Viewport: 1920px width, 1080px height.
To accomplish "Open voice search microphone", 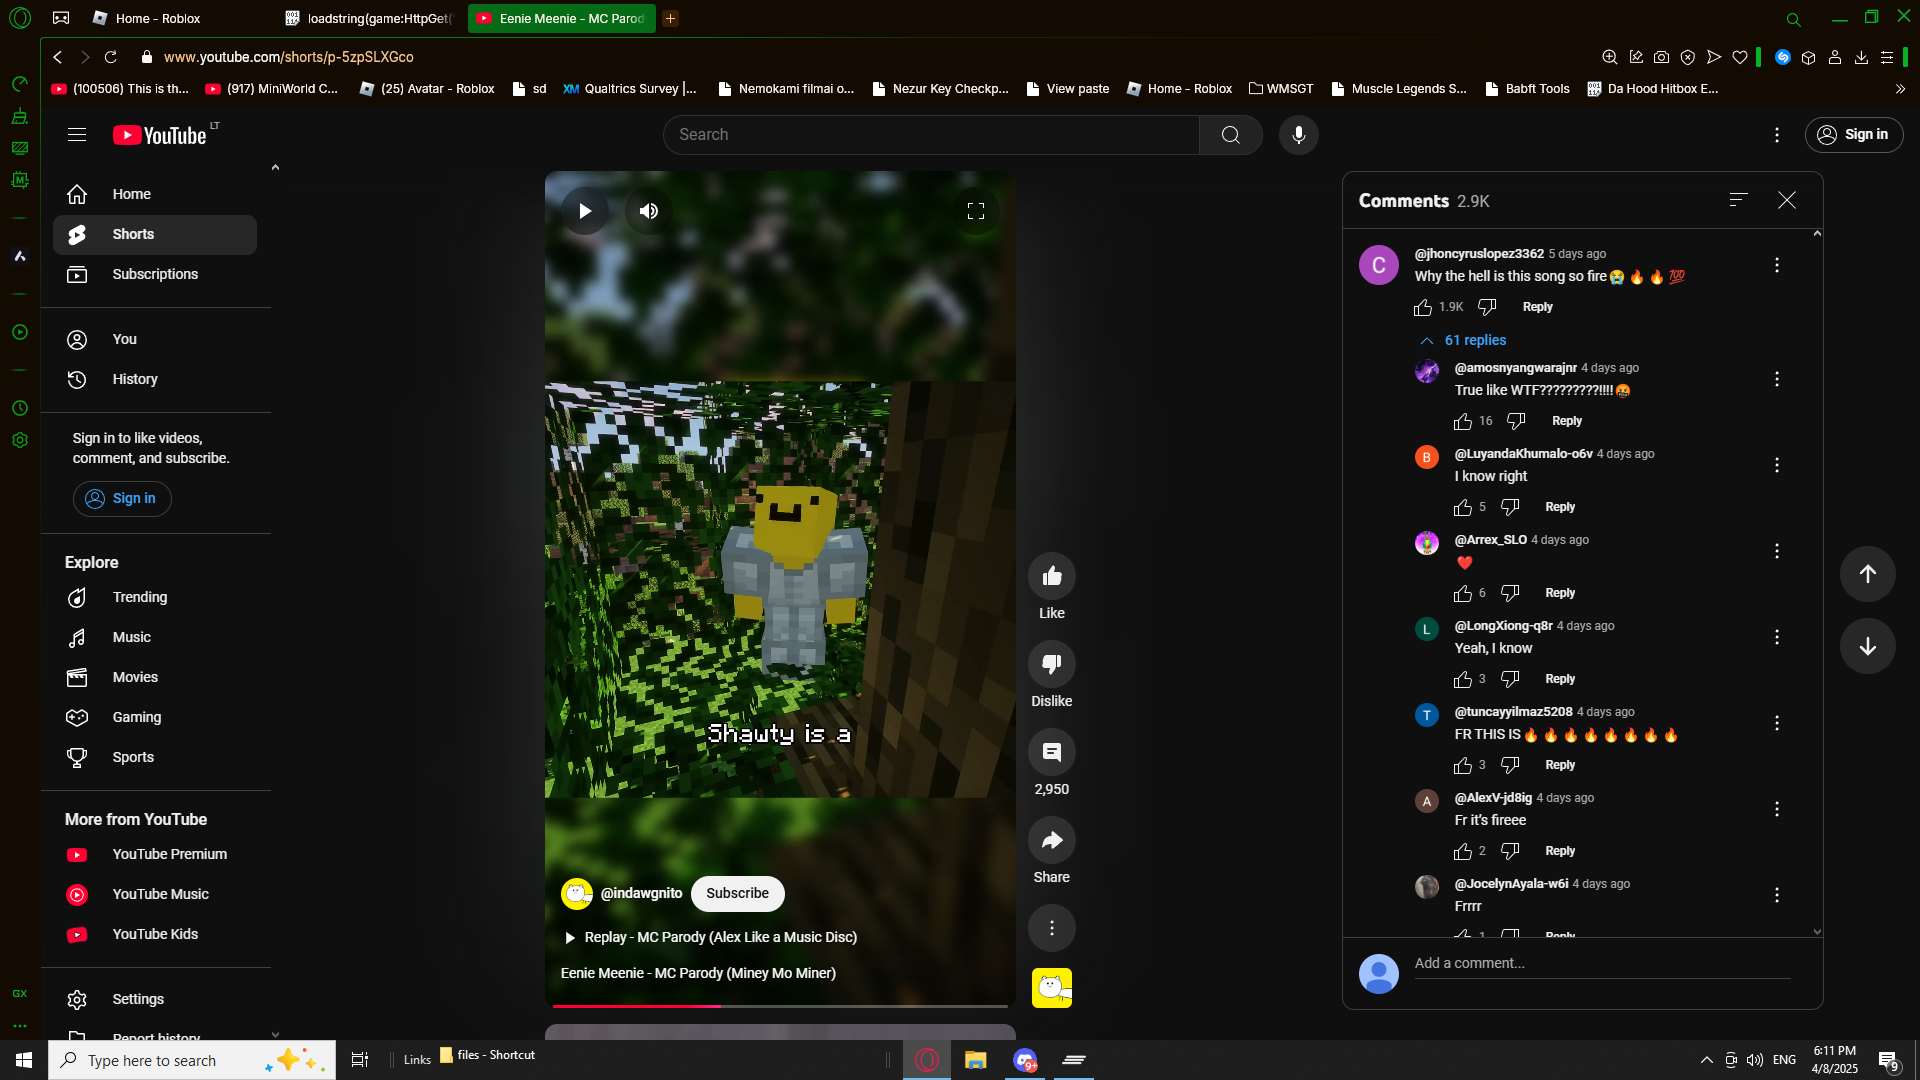I will (x=1298, y=135).
